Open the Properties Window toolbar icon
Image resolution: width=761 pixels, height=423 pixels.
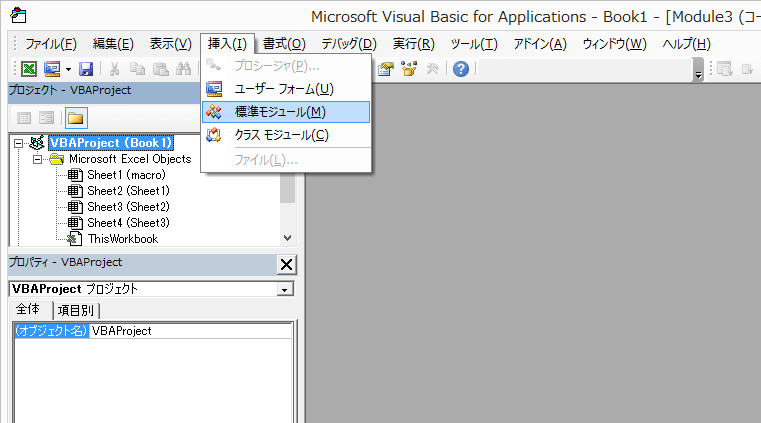(387, 68)
